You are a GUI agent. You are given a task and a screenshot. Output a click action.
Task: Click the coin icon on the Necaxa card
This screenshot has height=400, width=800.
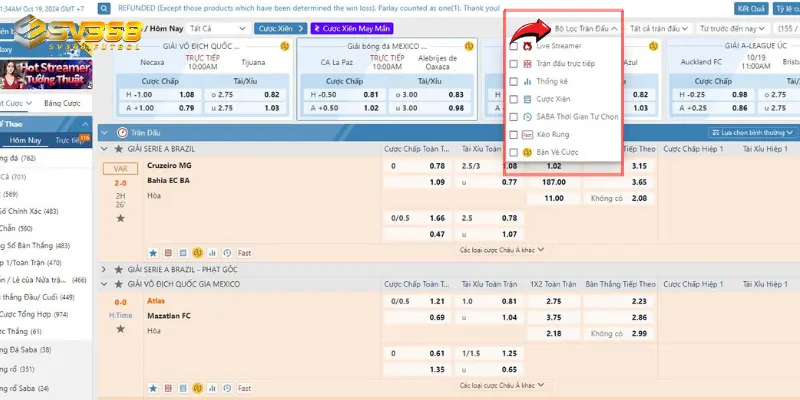[287, 46]
